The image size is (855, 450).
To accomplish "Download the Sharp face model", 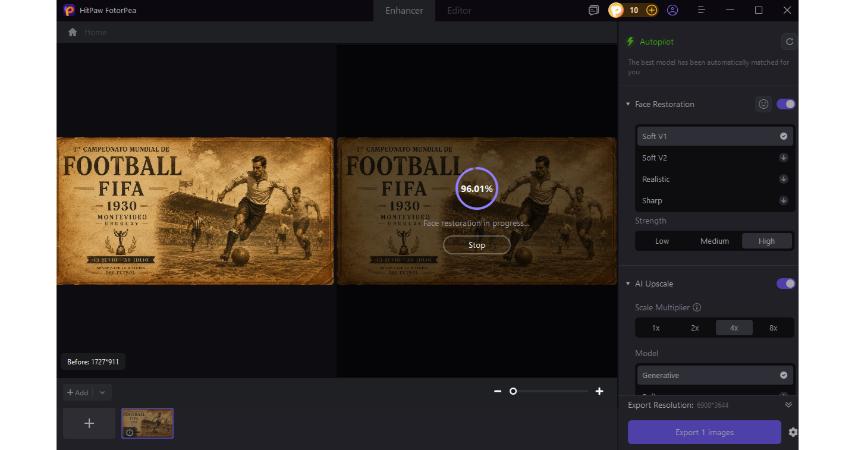I will tap(784, 200).
